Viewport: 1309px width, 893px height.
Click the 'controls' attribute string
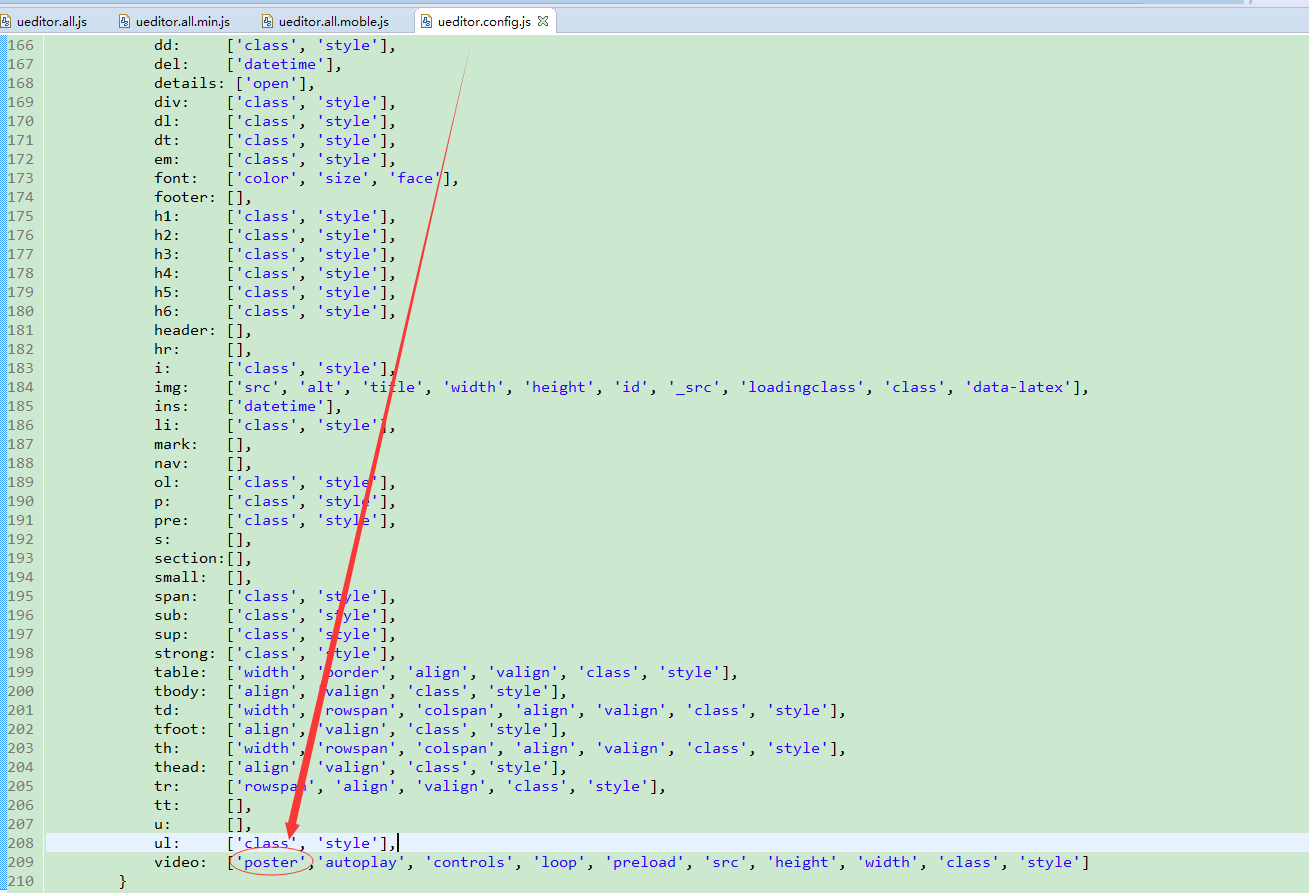470,862
